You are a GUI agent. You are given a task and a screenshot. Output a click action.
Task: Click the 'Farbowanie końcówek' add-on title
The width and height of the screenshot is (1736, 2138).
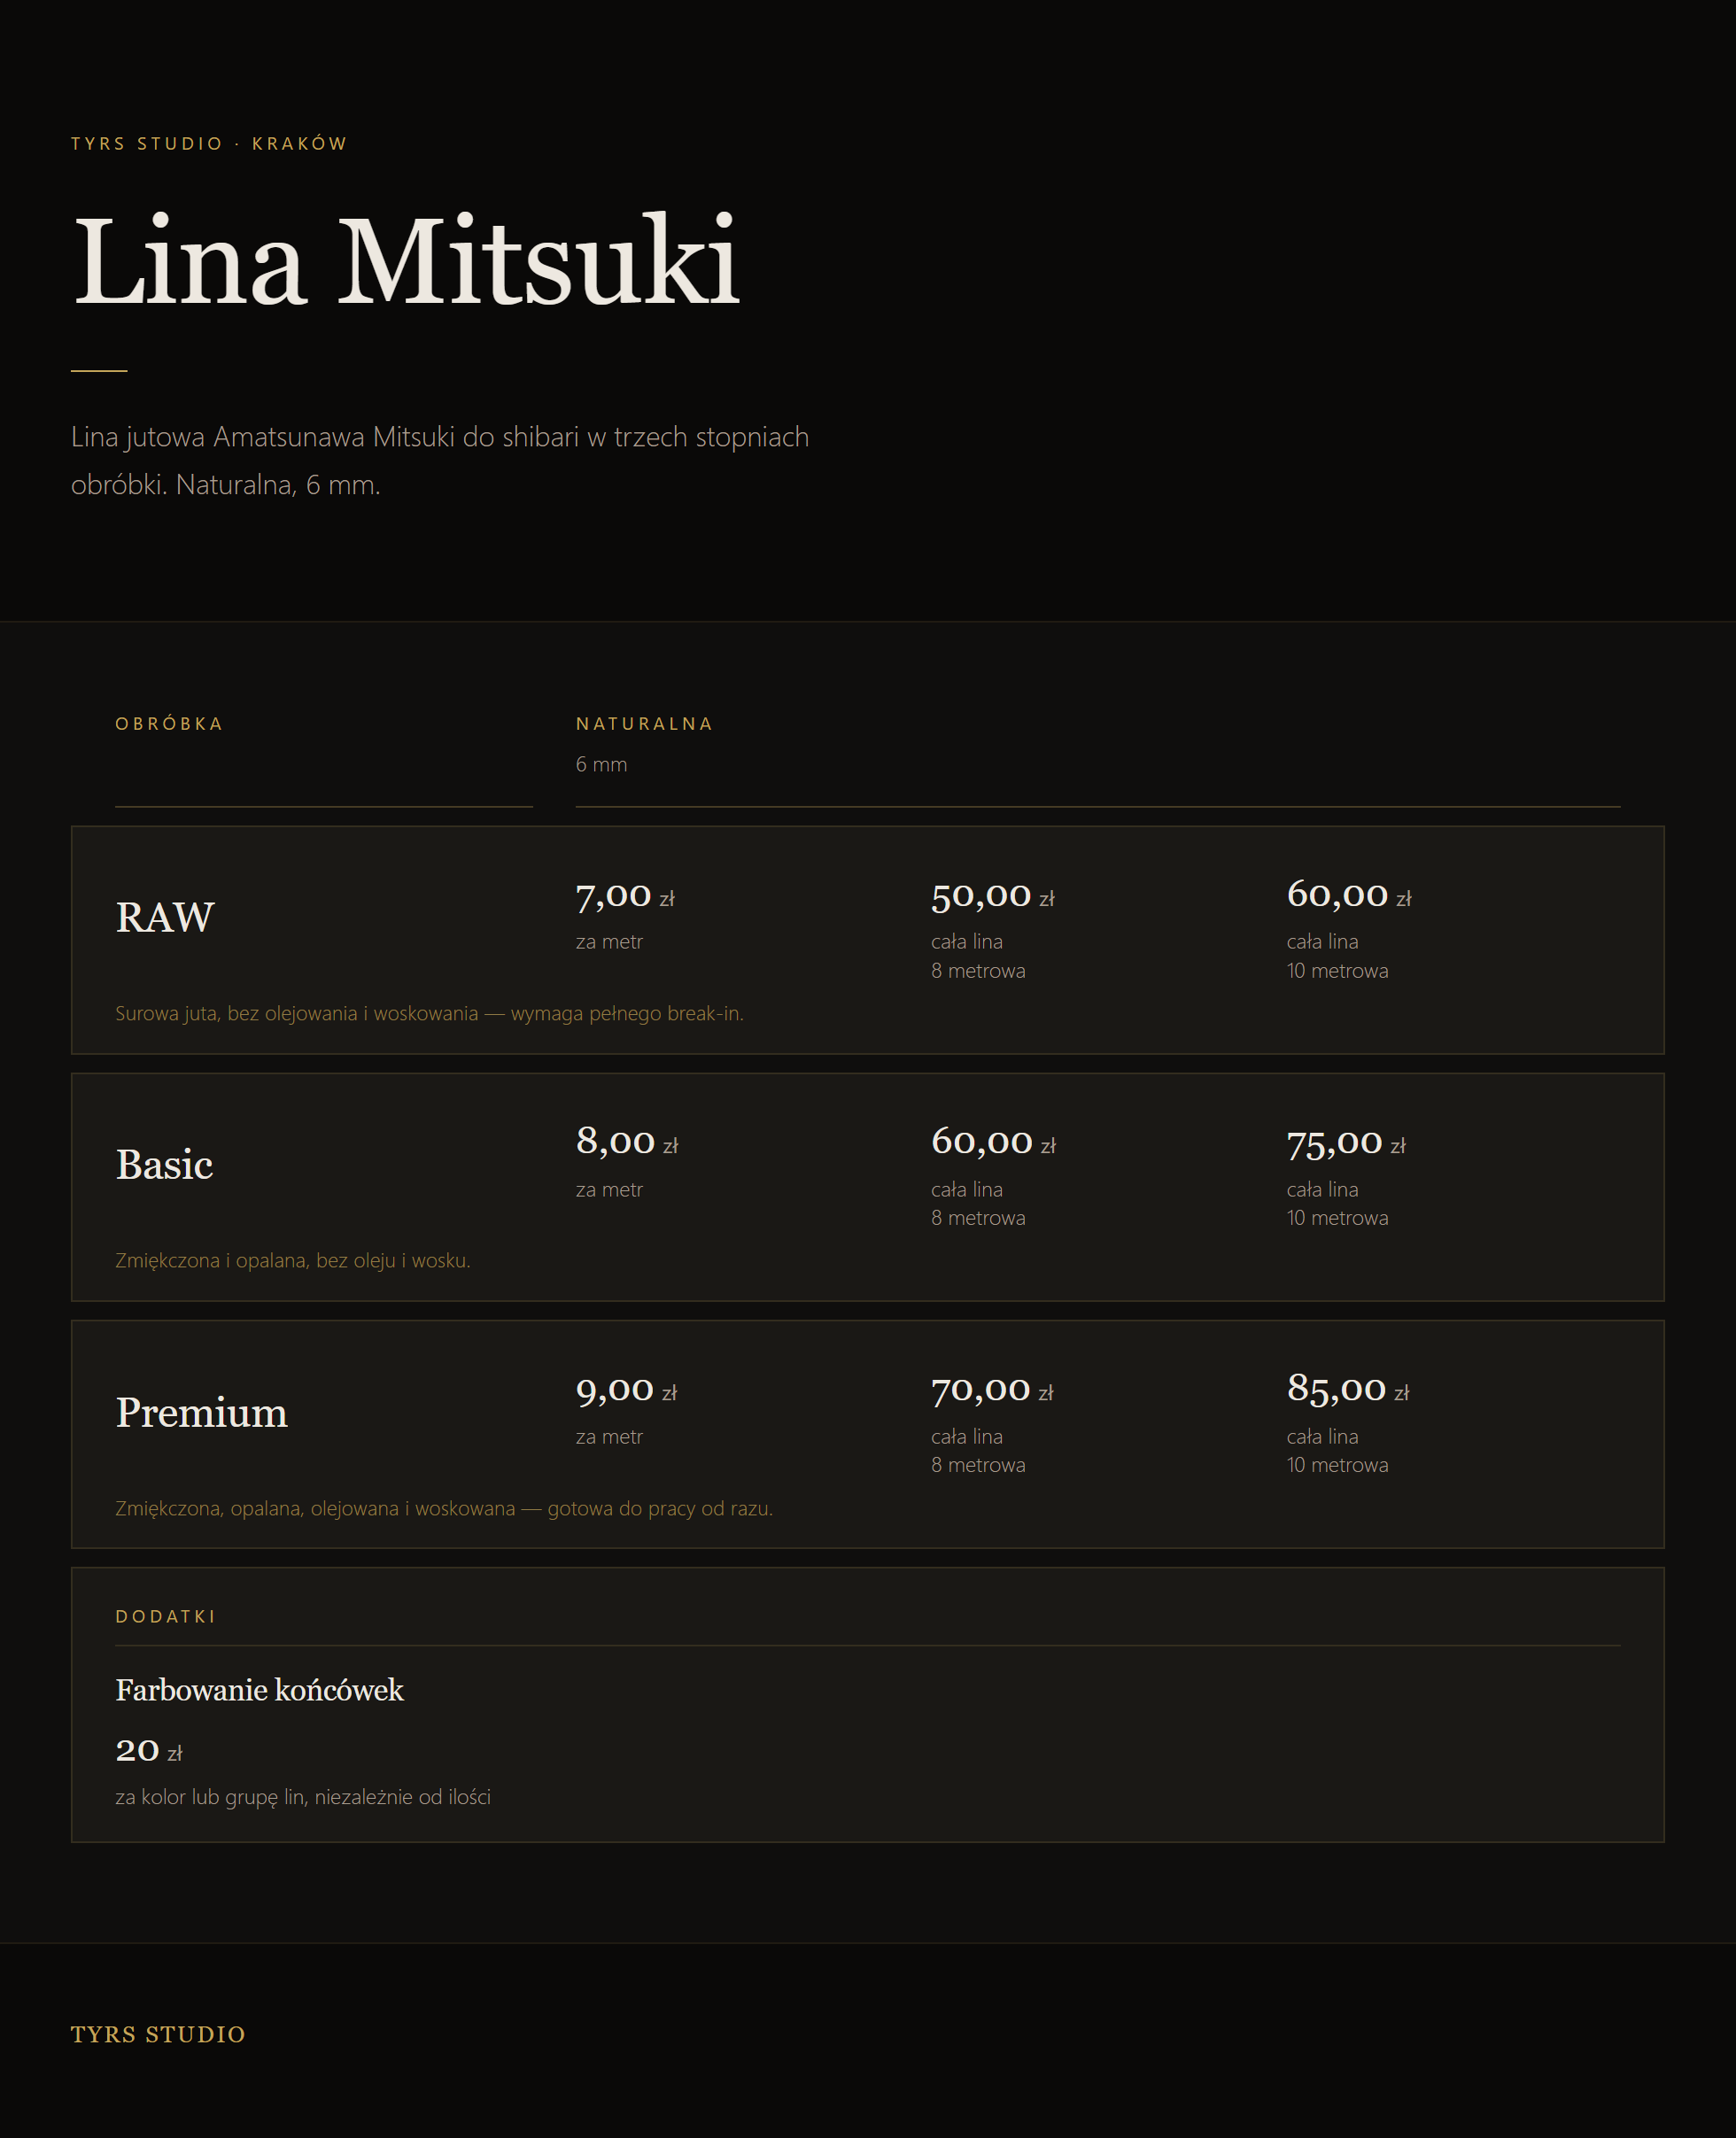(259, 1690)
